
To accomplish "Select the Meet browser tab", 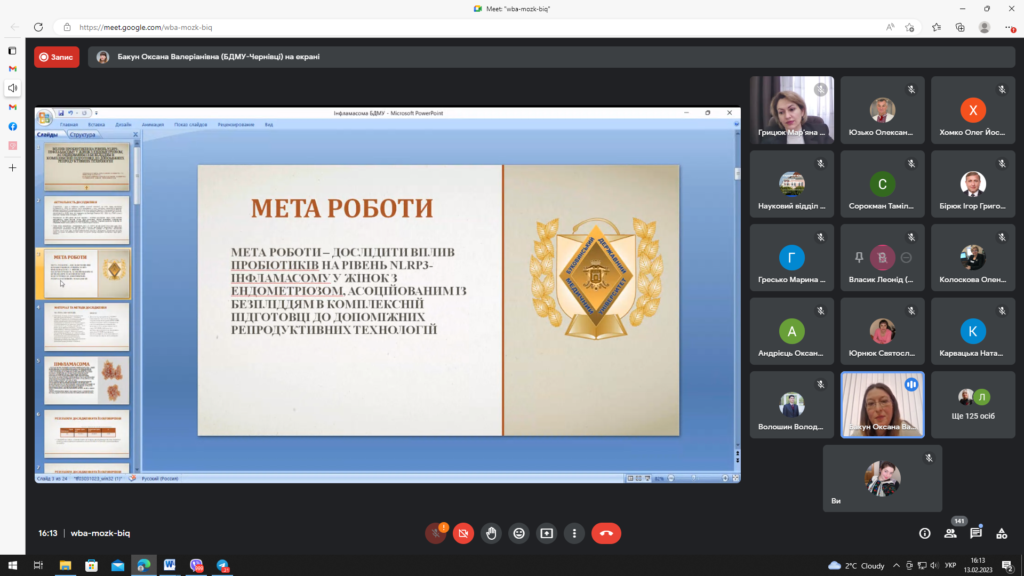I will [x=511, y=8].
